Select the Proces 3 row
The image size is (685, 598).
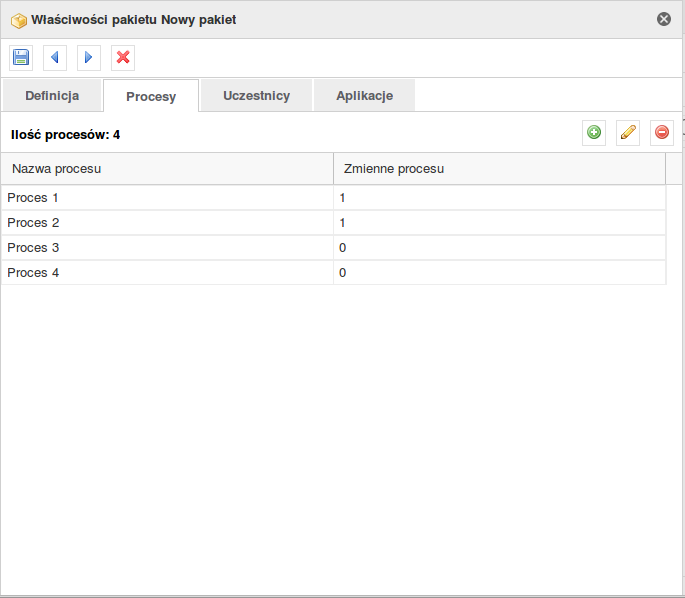click(x=334, y=248)
